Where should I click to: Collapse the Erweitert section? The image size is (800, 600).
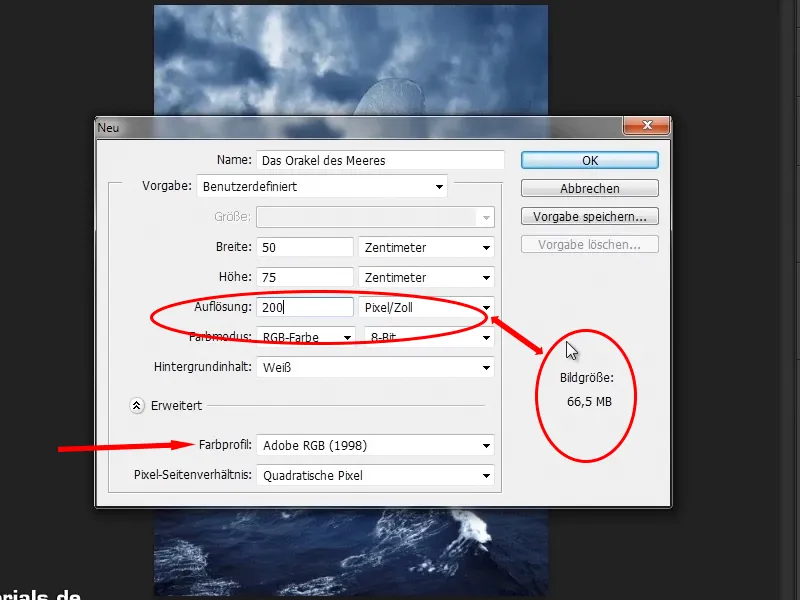tap(136, 406)
